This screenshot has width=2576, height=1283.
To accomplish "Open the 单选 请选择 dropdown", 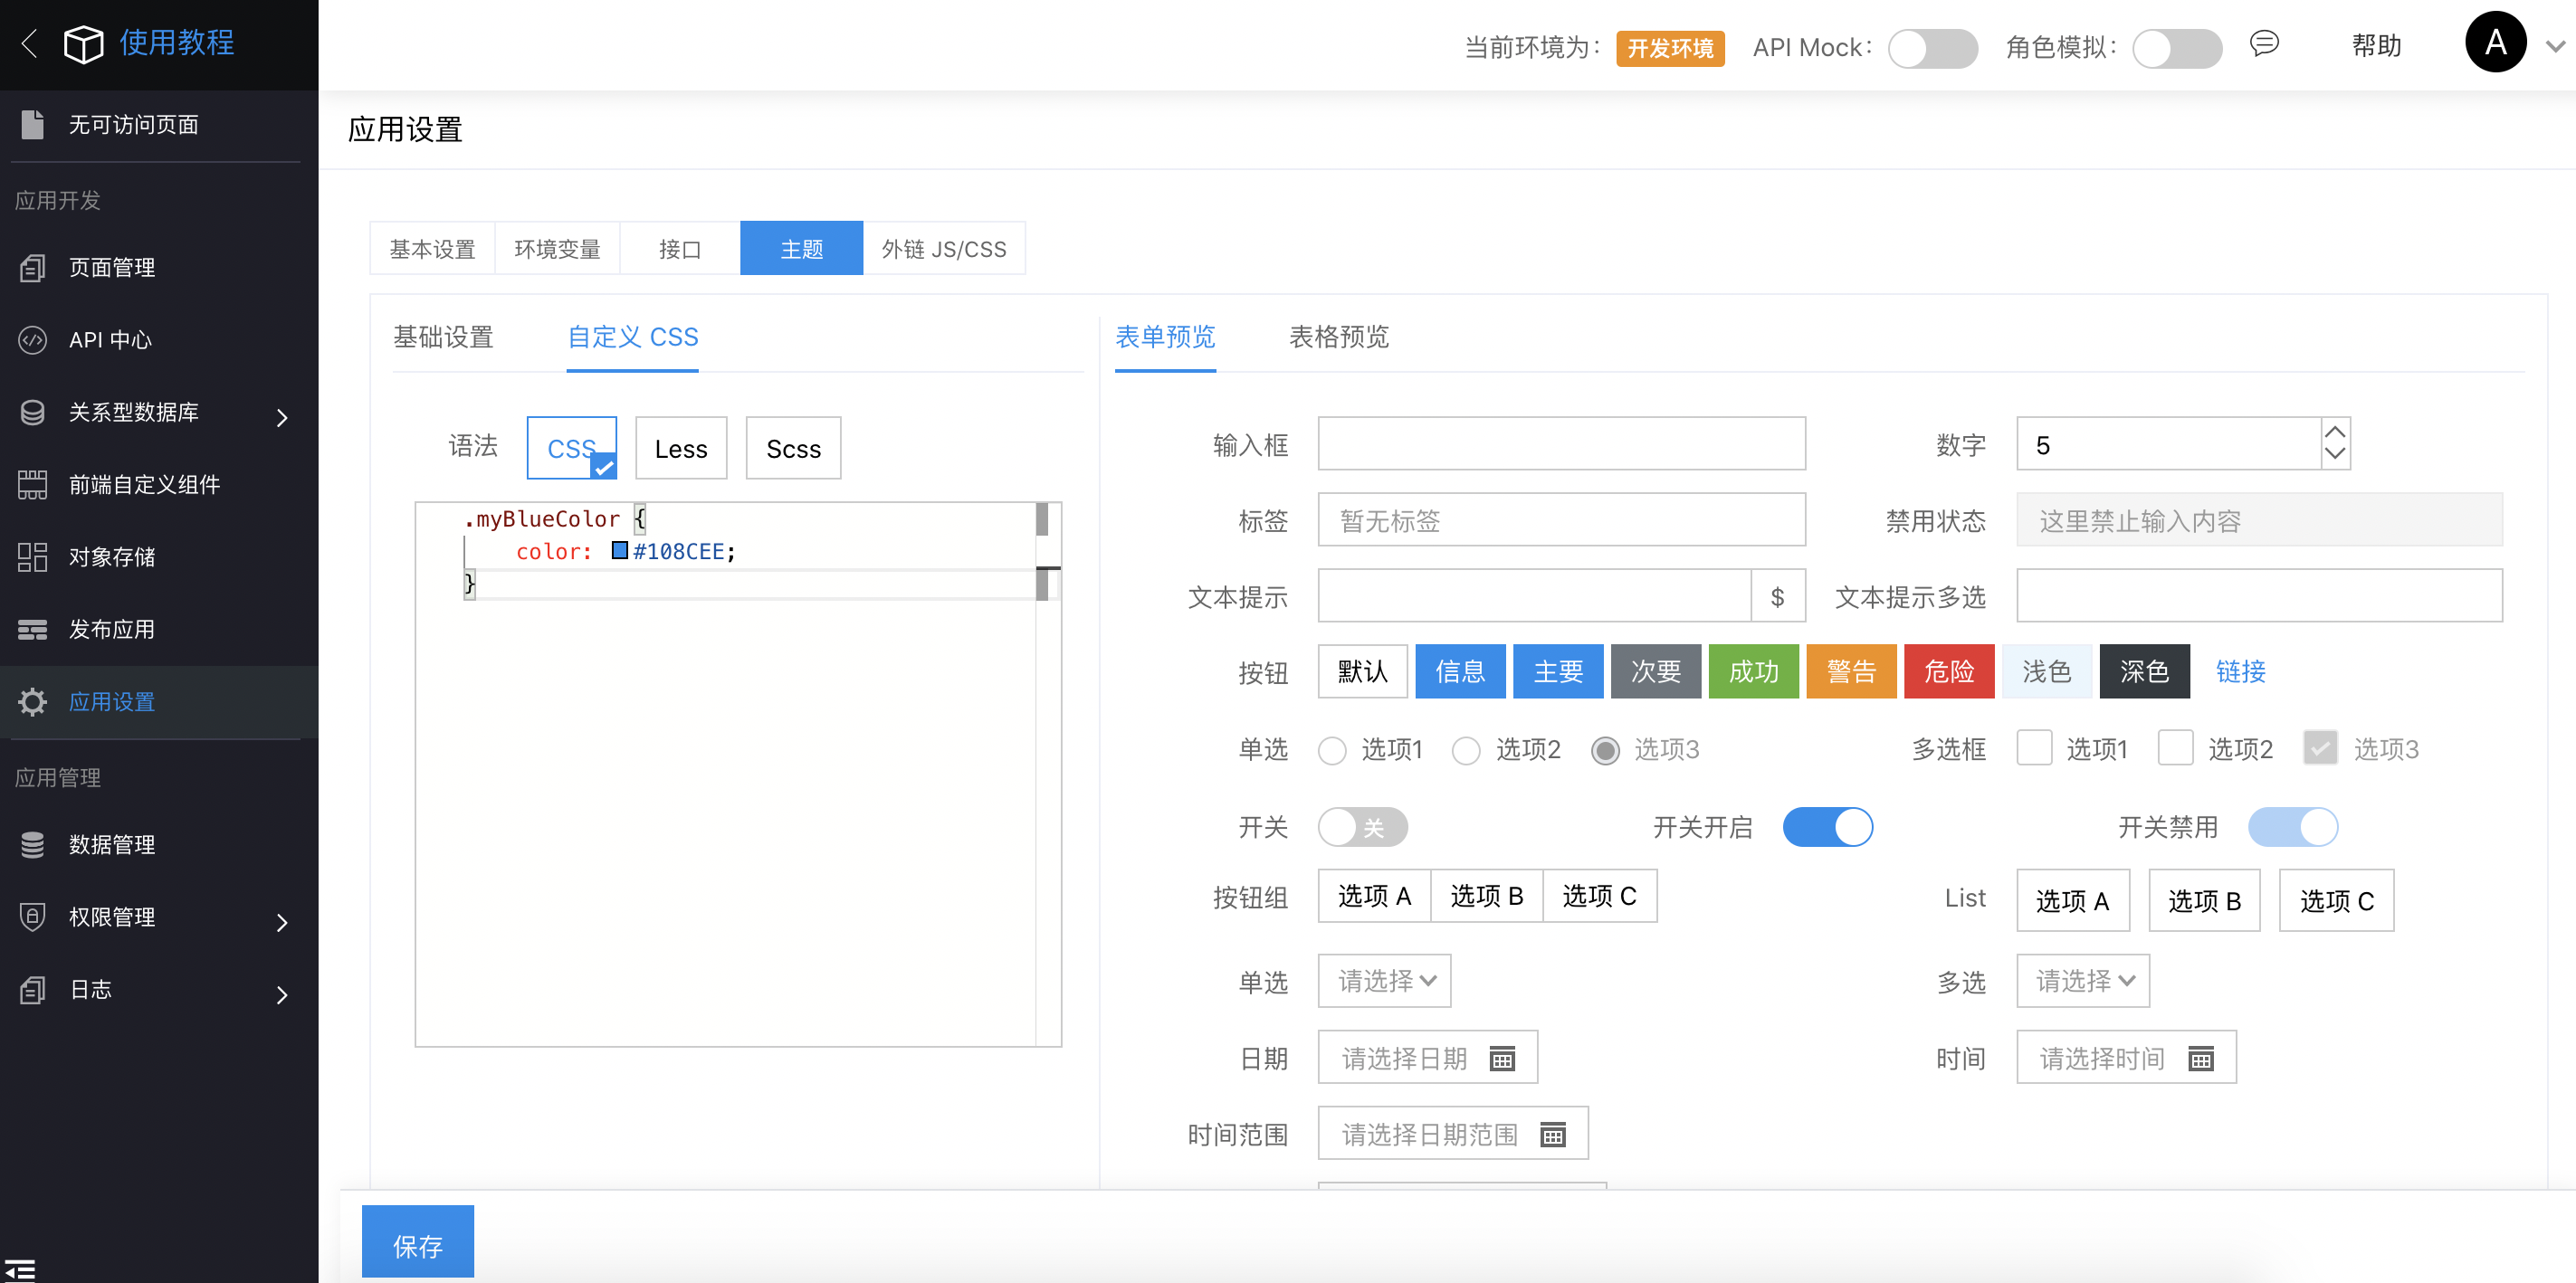I will tap(1384, 980).
